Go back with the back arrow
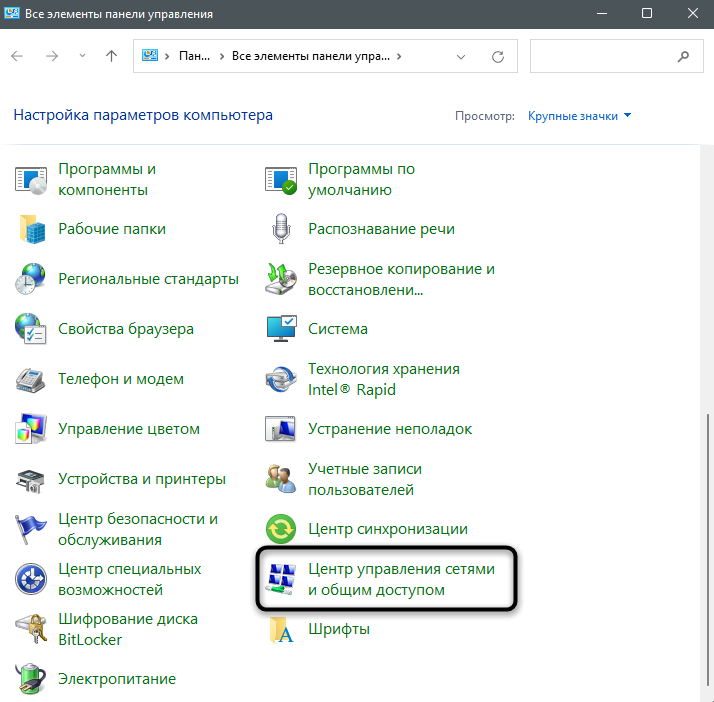Viewport: 714px width, 702px height. (x=17, y=56)
